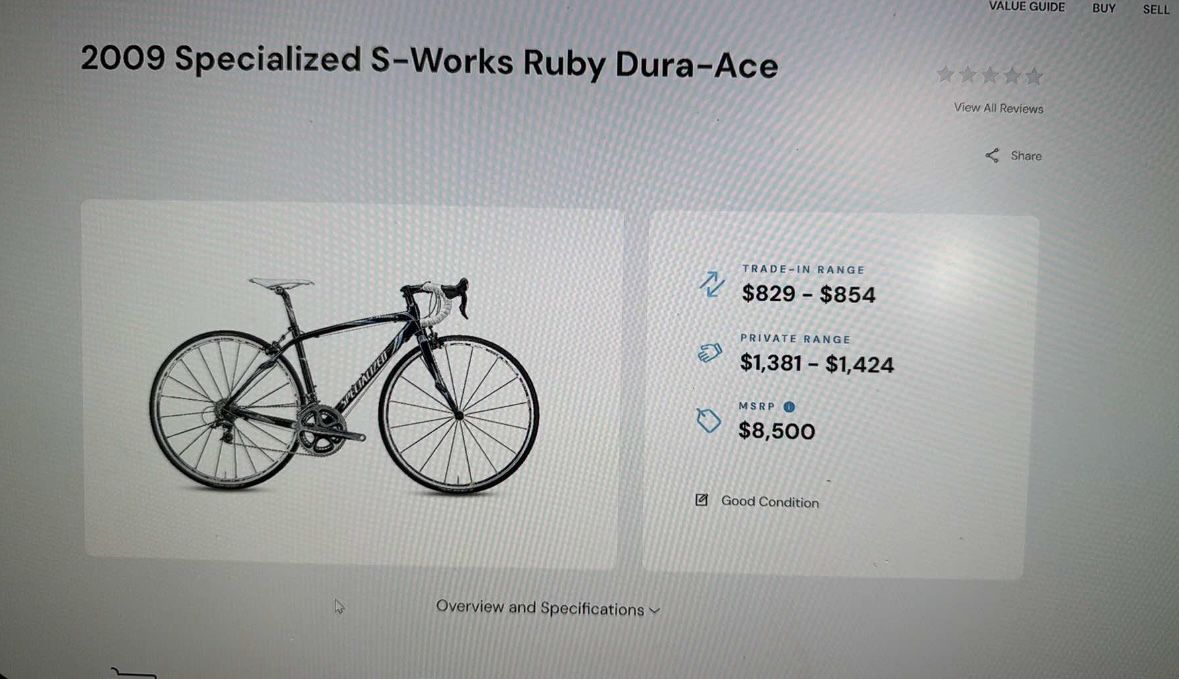Image resolution: width=1179 pixels, height=679 pixels.
Task: Go to the BUY menu item
Action: (1104, 8)
